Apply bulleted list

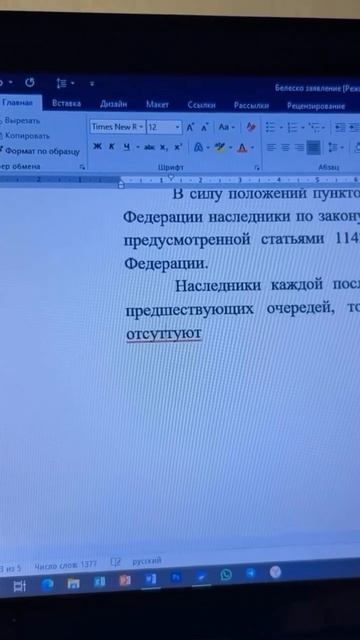pos(272,128)
